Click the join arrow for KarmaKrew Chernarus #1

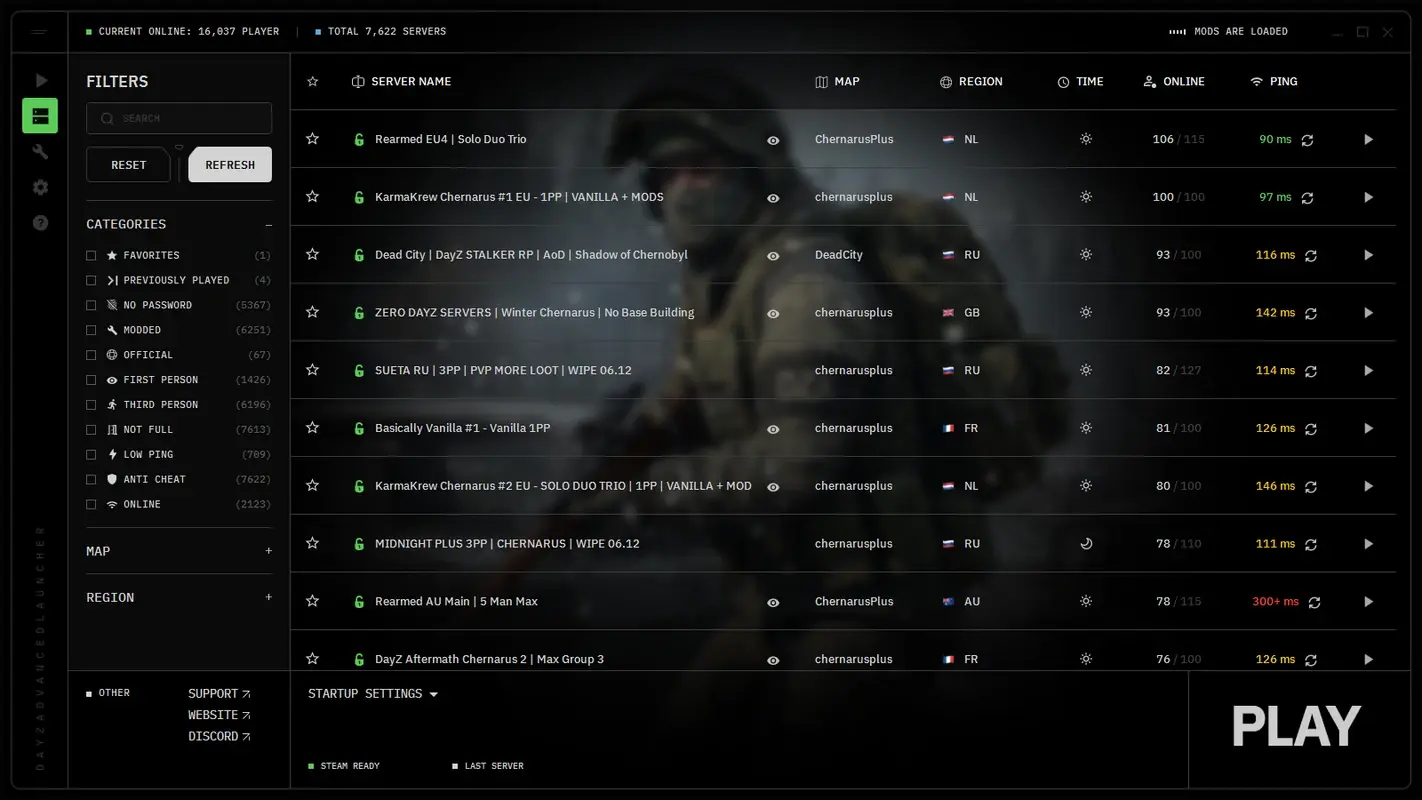pos(1368,197)
